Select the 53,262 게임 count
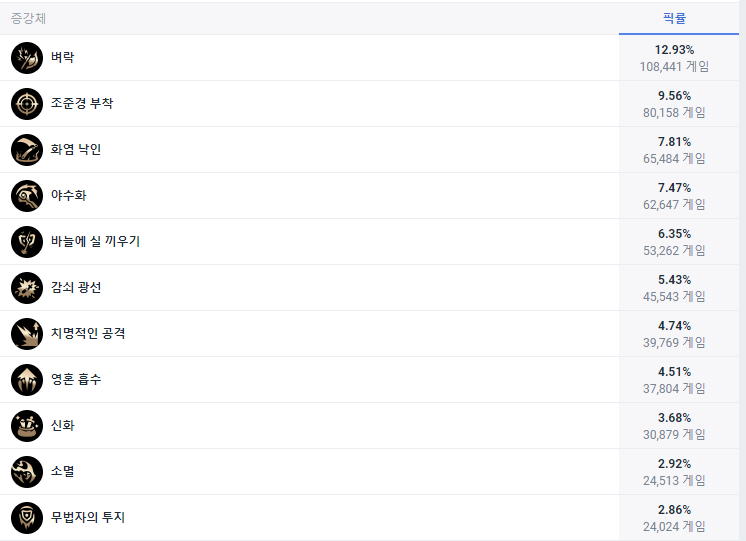The image size is (746, 541). (674, 250)
